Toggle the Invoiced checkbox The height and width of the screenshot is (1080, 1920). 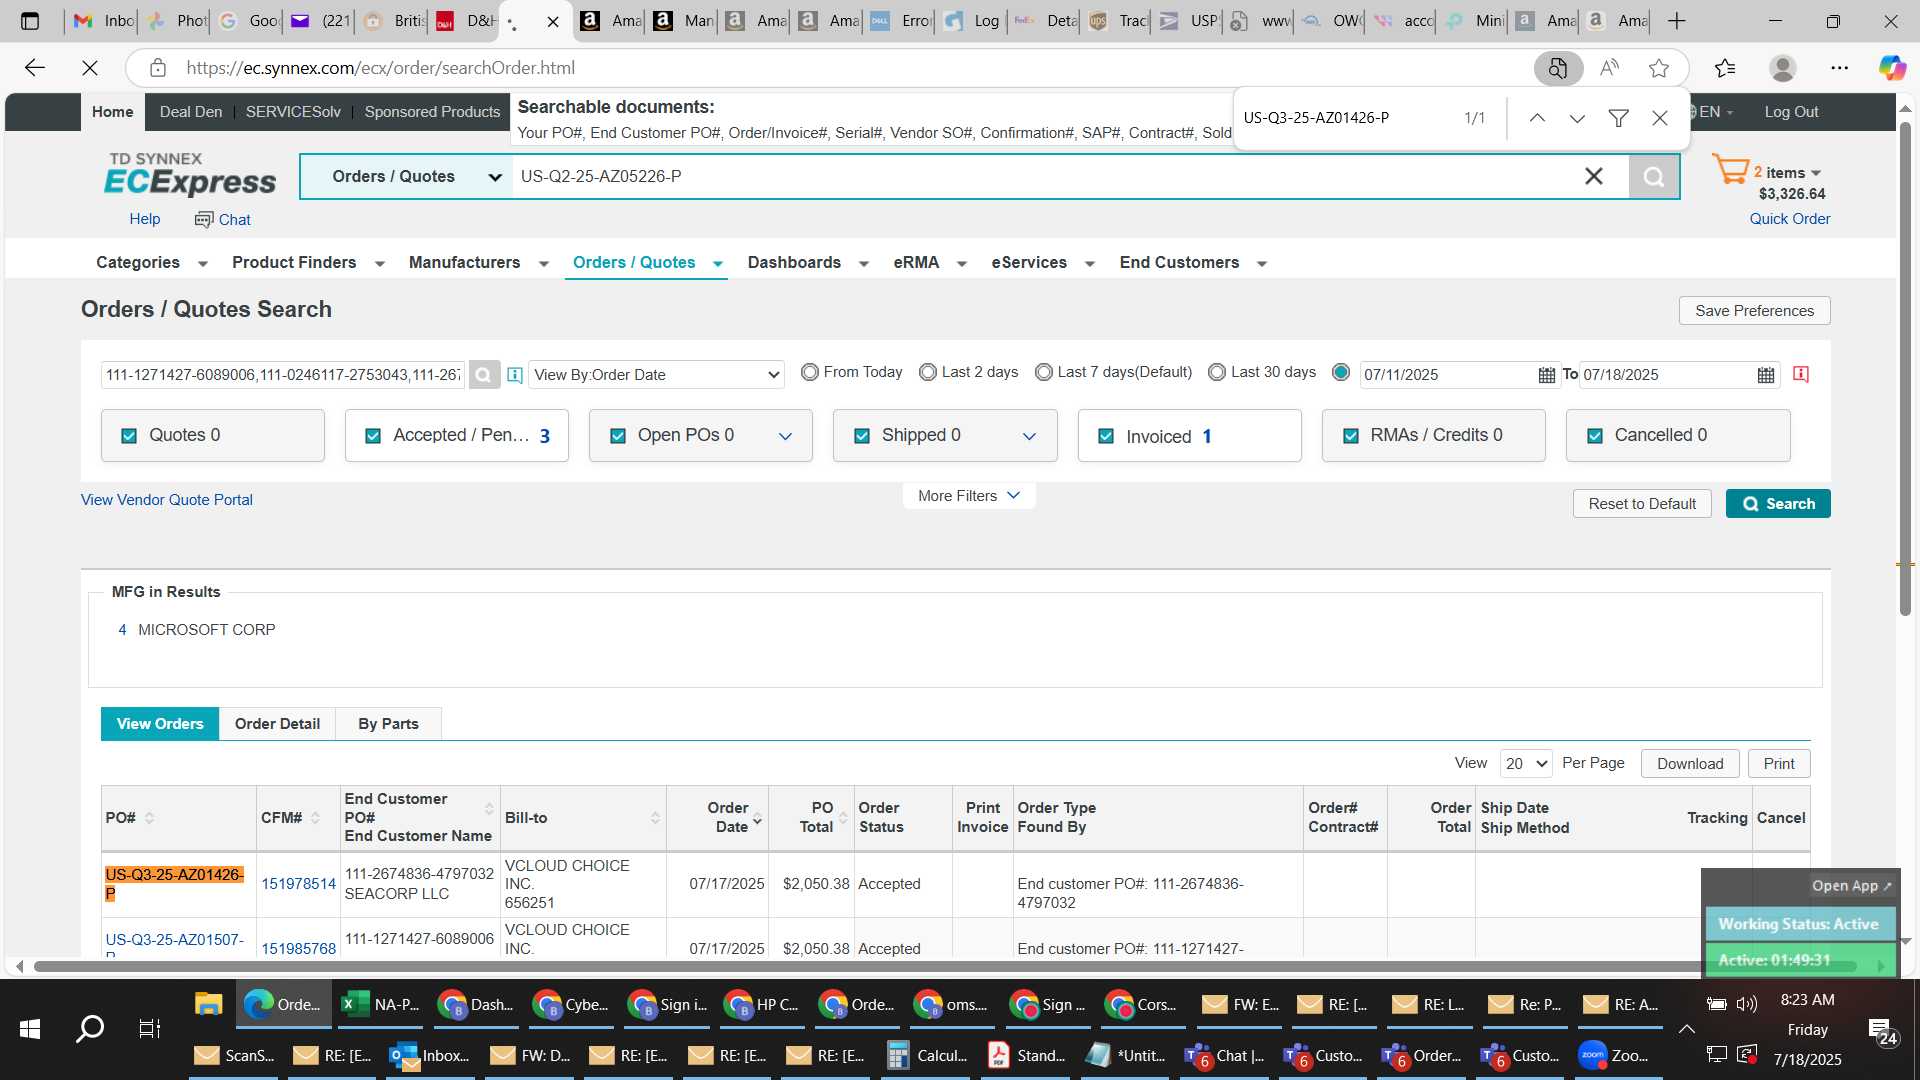click(x=1106, y=436)
